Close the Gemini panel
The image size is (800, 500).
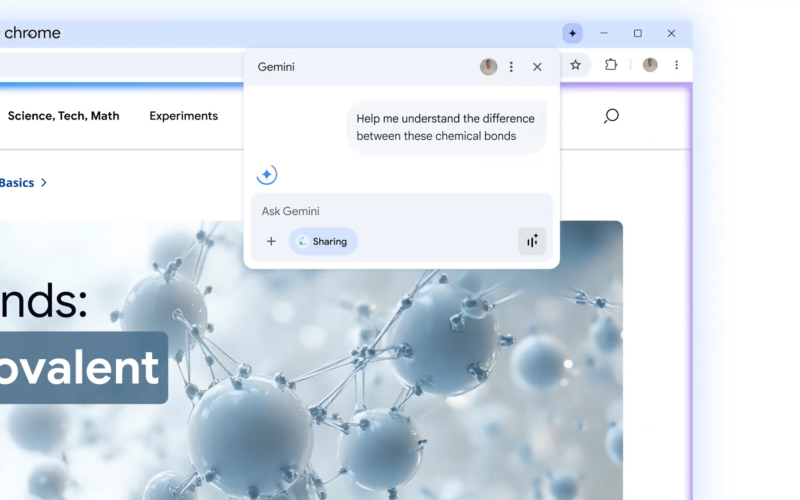537,67
